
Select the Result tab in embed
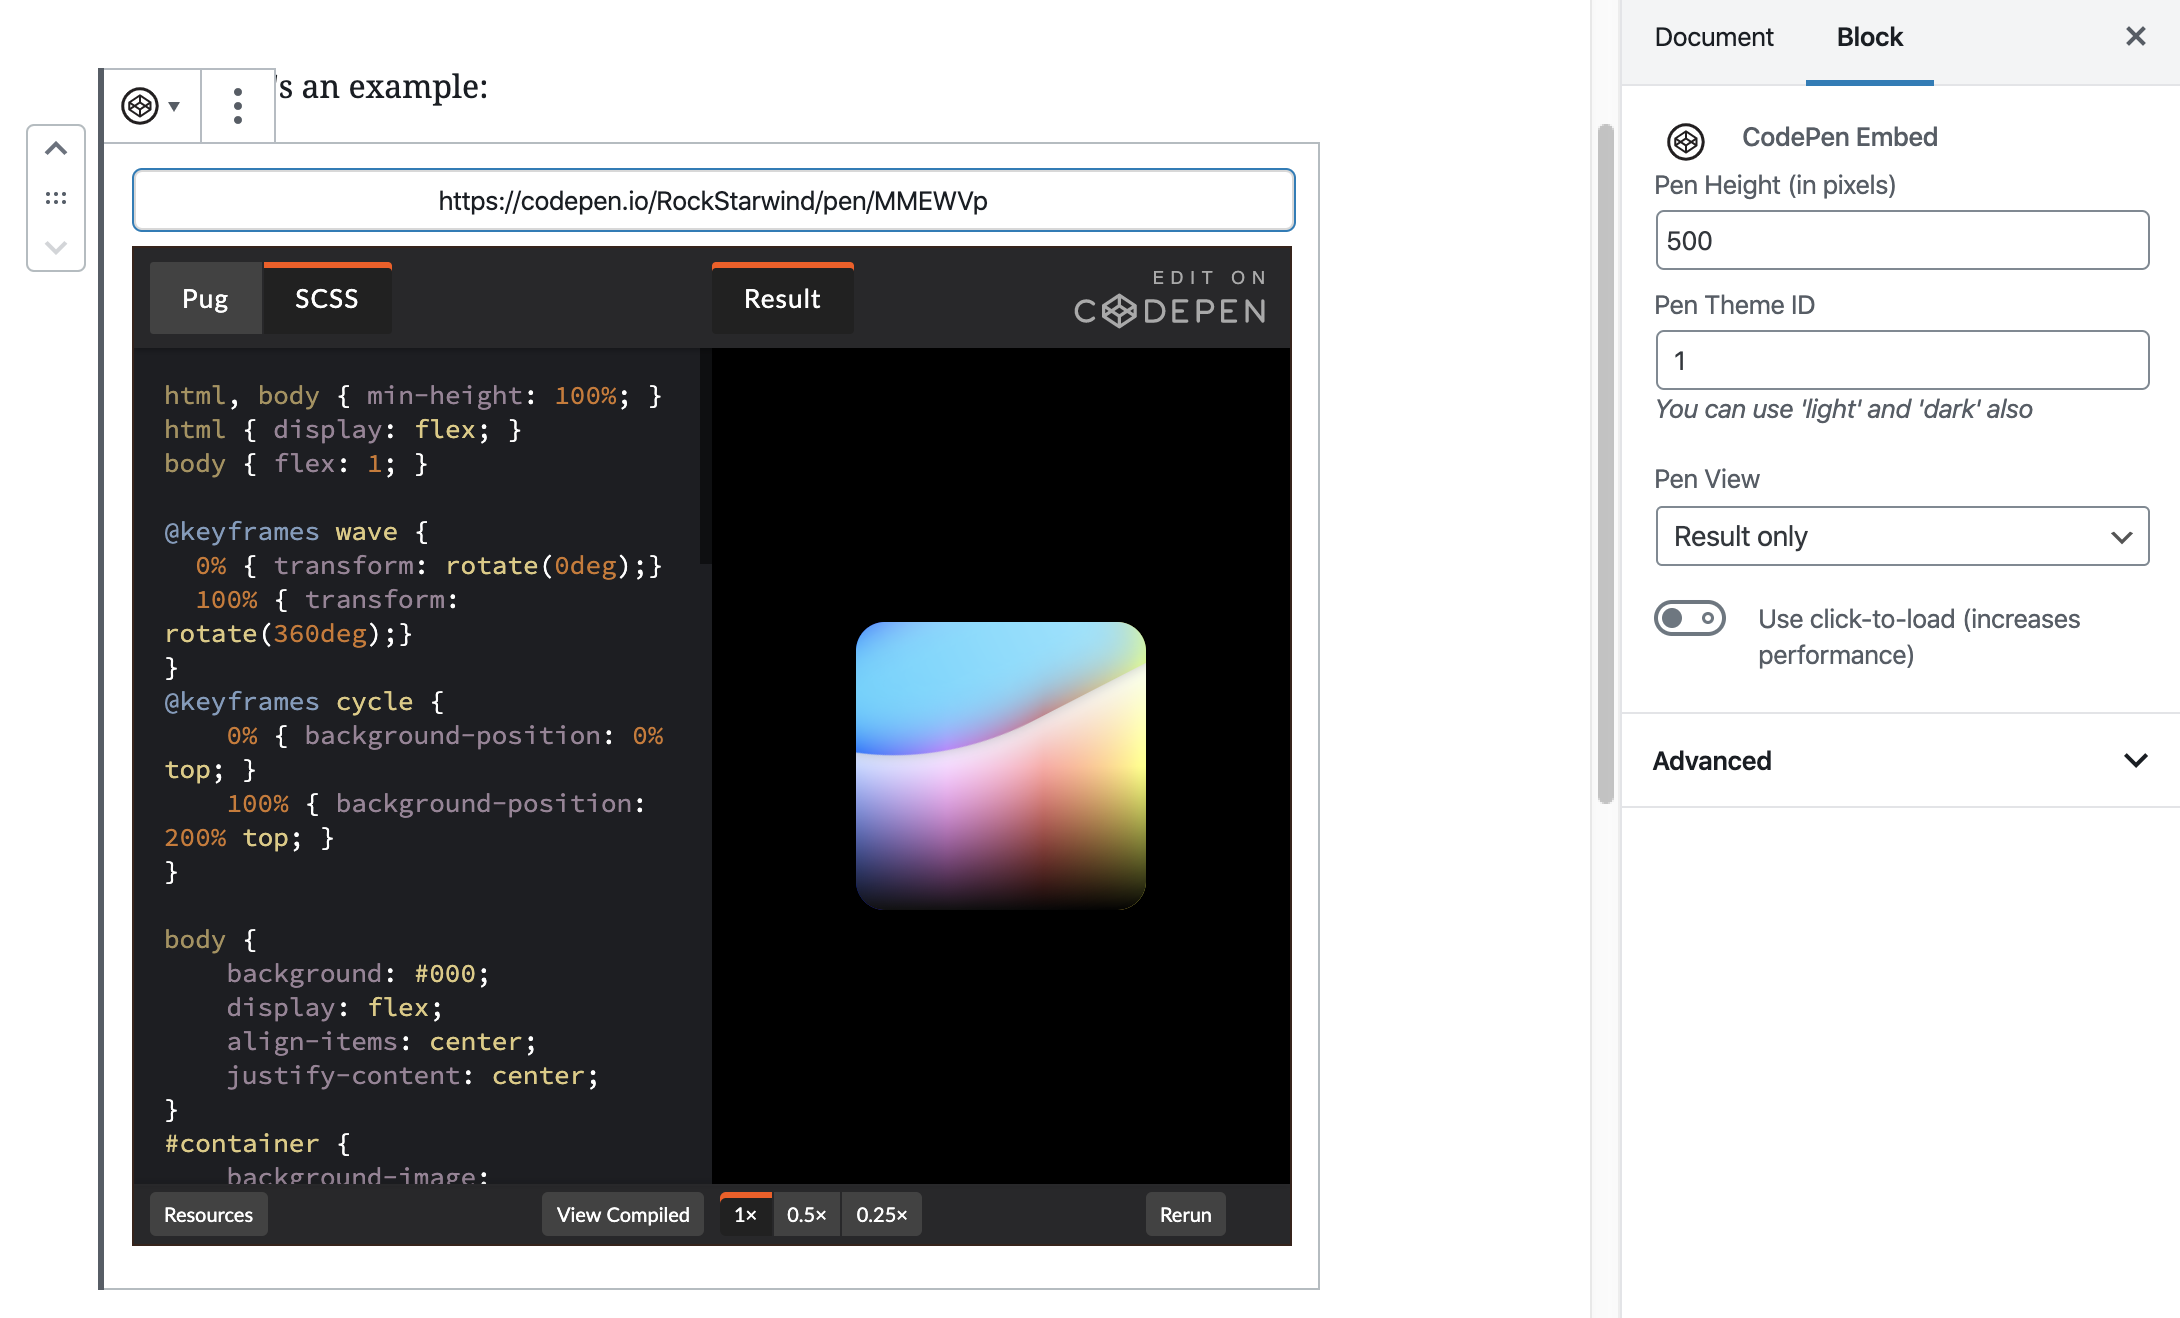pos(783,299)
